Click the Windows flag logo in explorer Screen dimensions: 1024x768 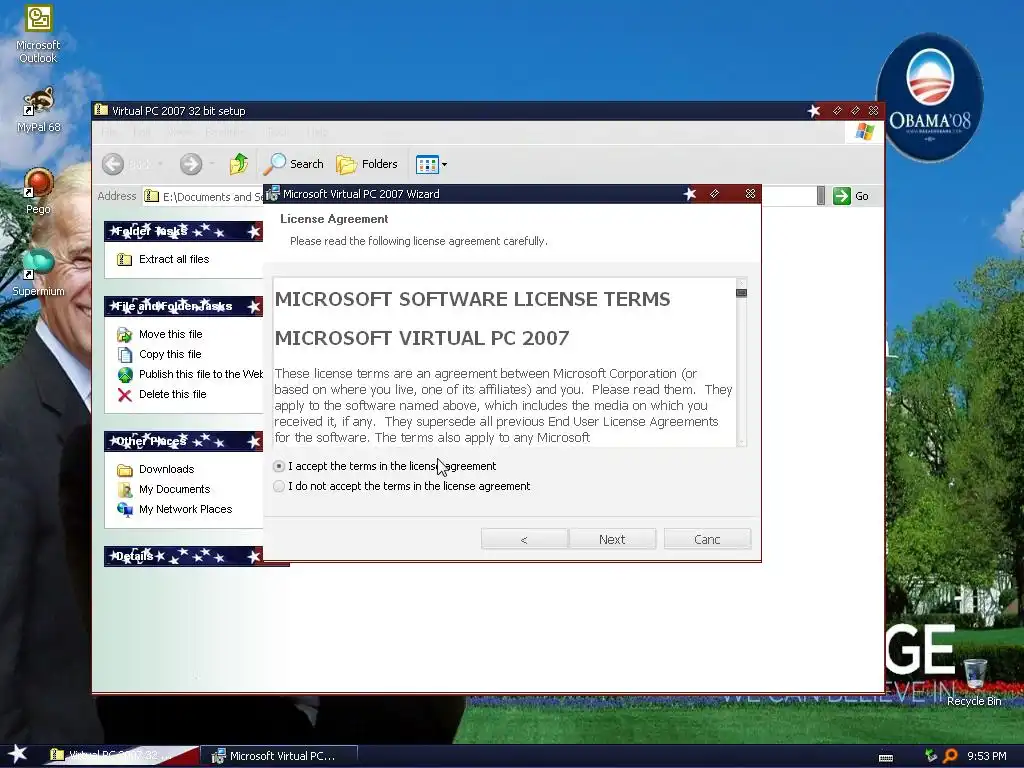tap(864, 132)
